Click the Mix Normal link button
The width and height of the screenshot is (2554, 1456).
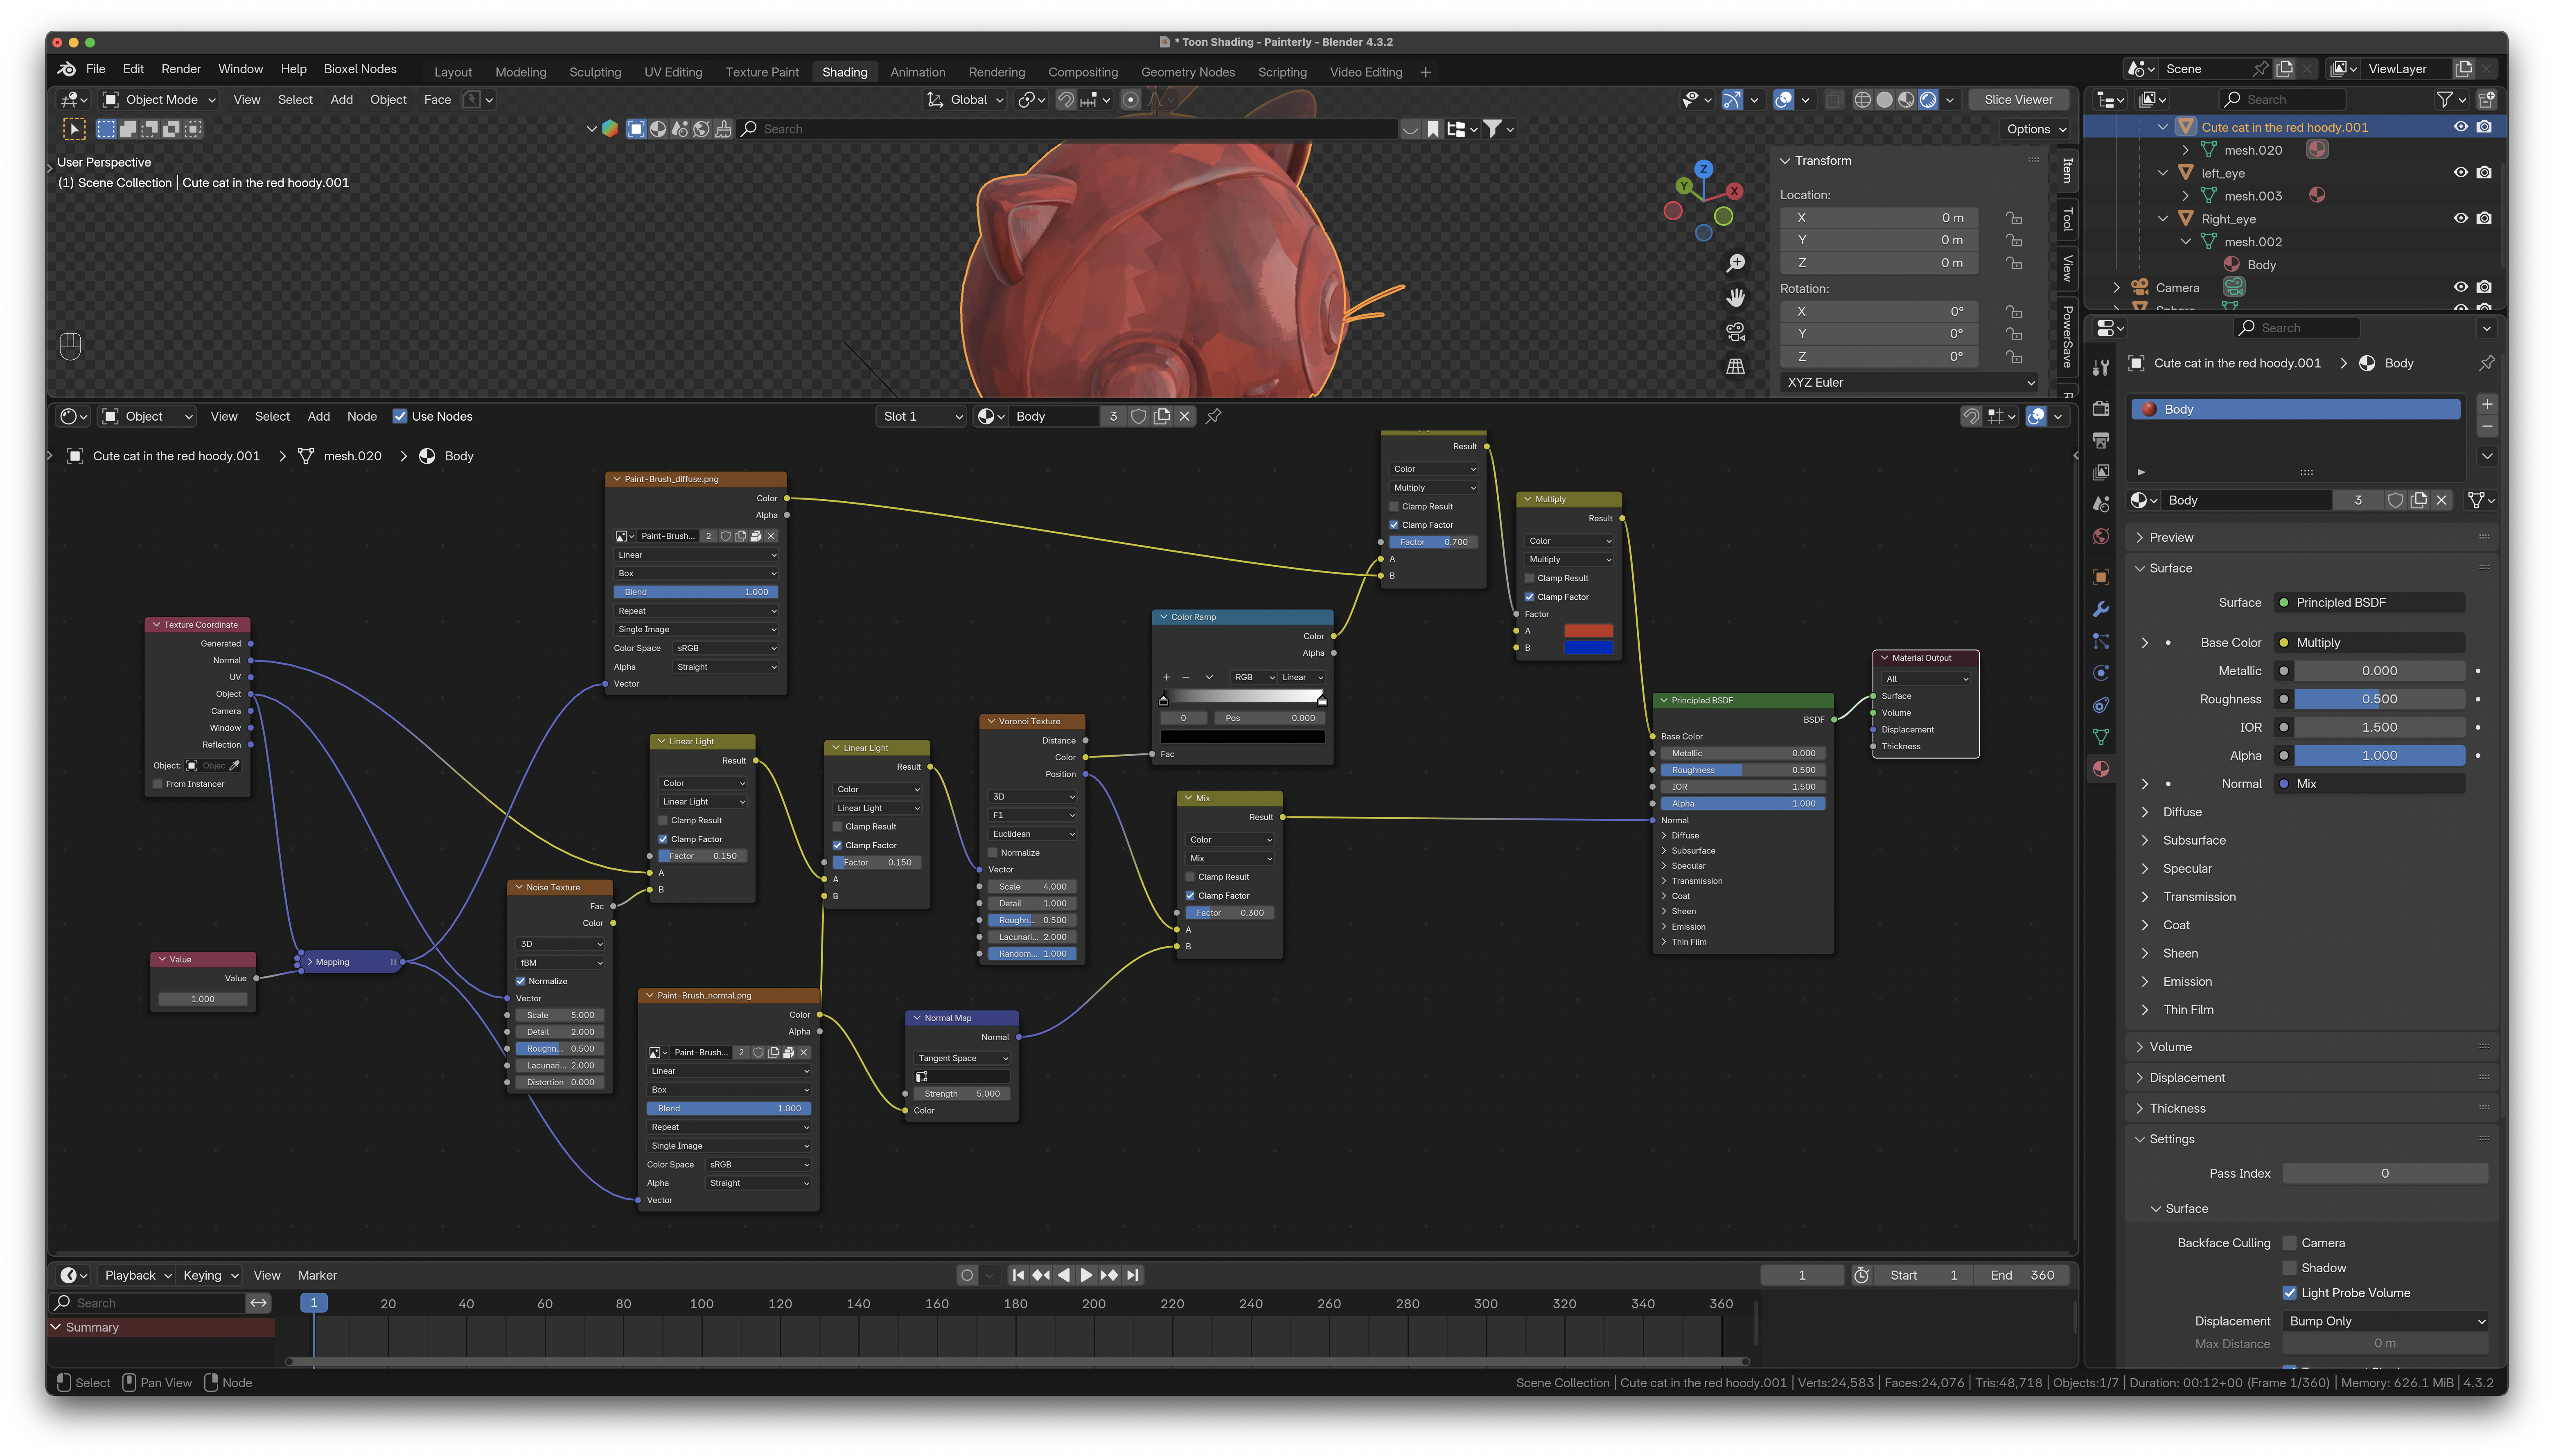click(x=2370, y=784)
